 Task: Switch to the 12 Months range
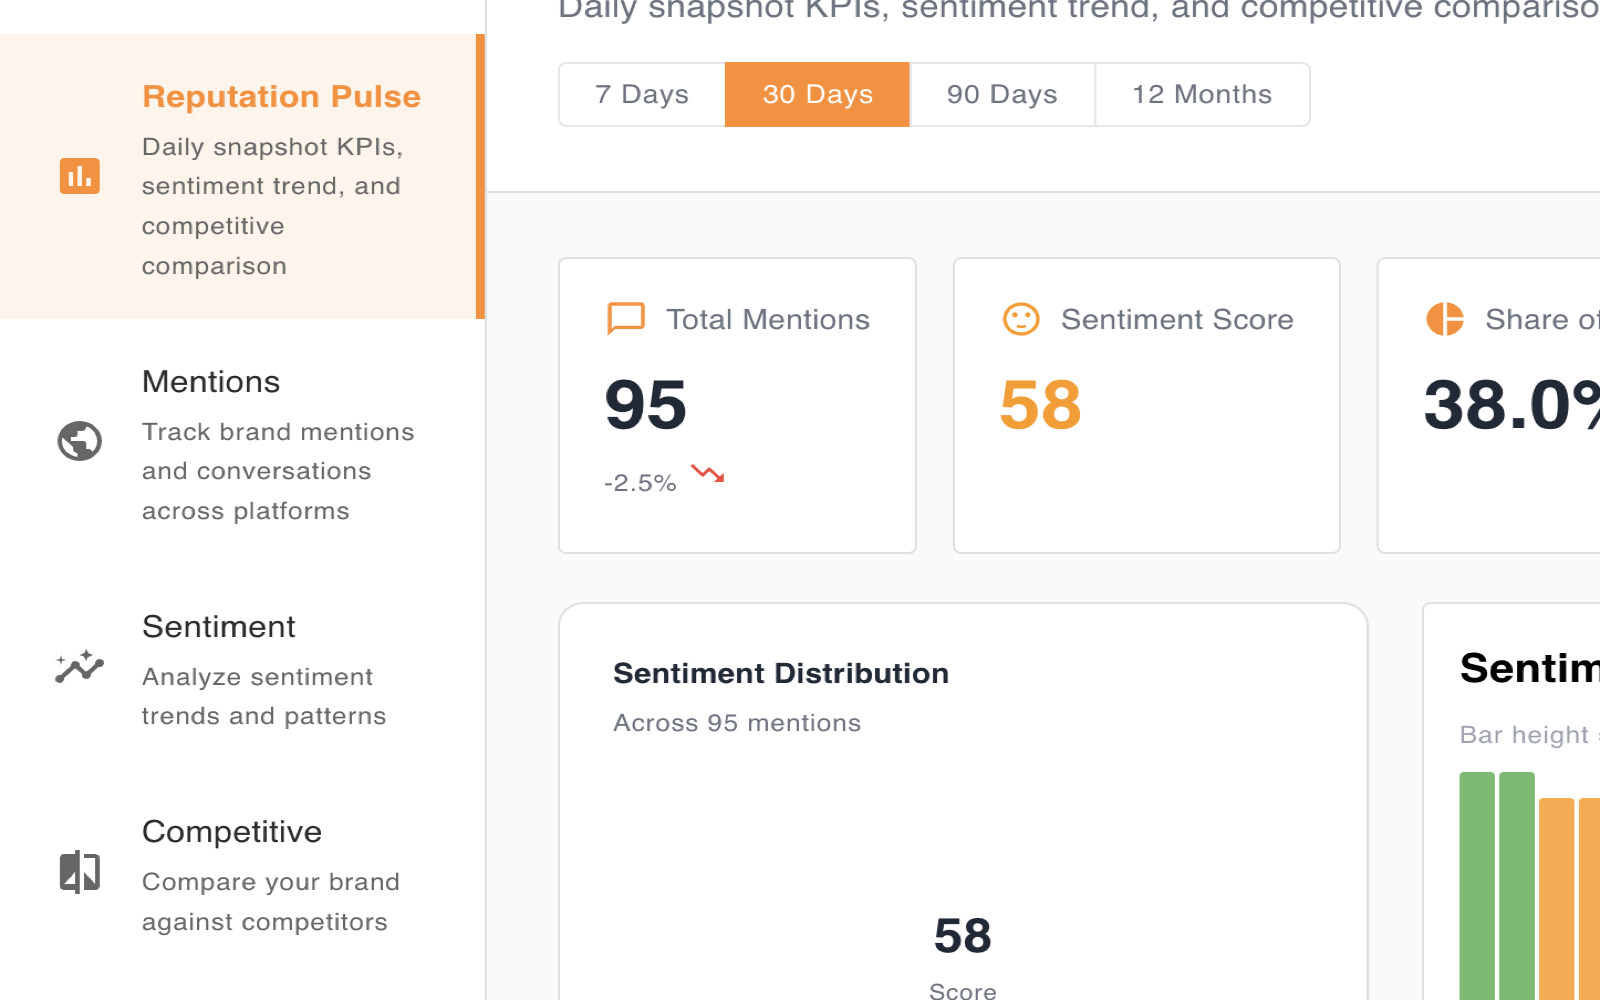(x=1202, y=95)
